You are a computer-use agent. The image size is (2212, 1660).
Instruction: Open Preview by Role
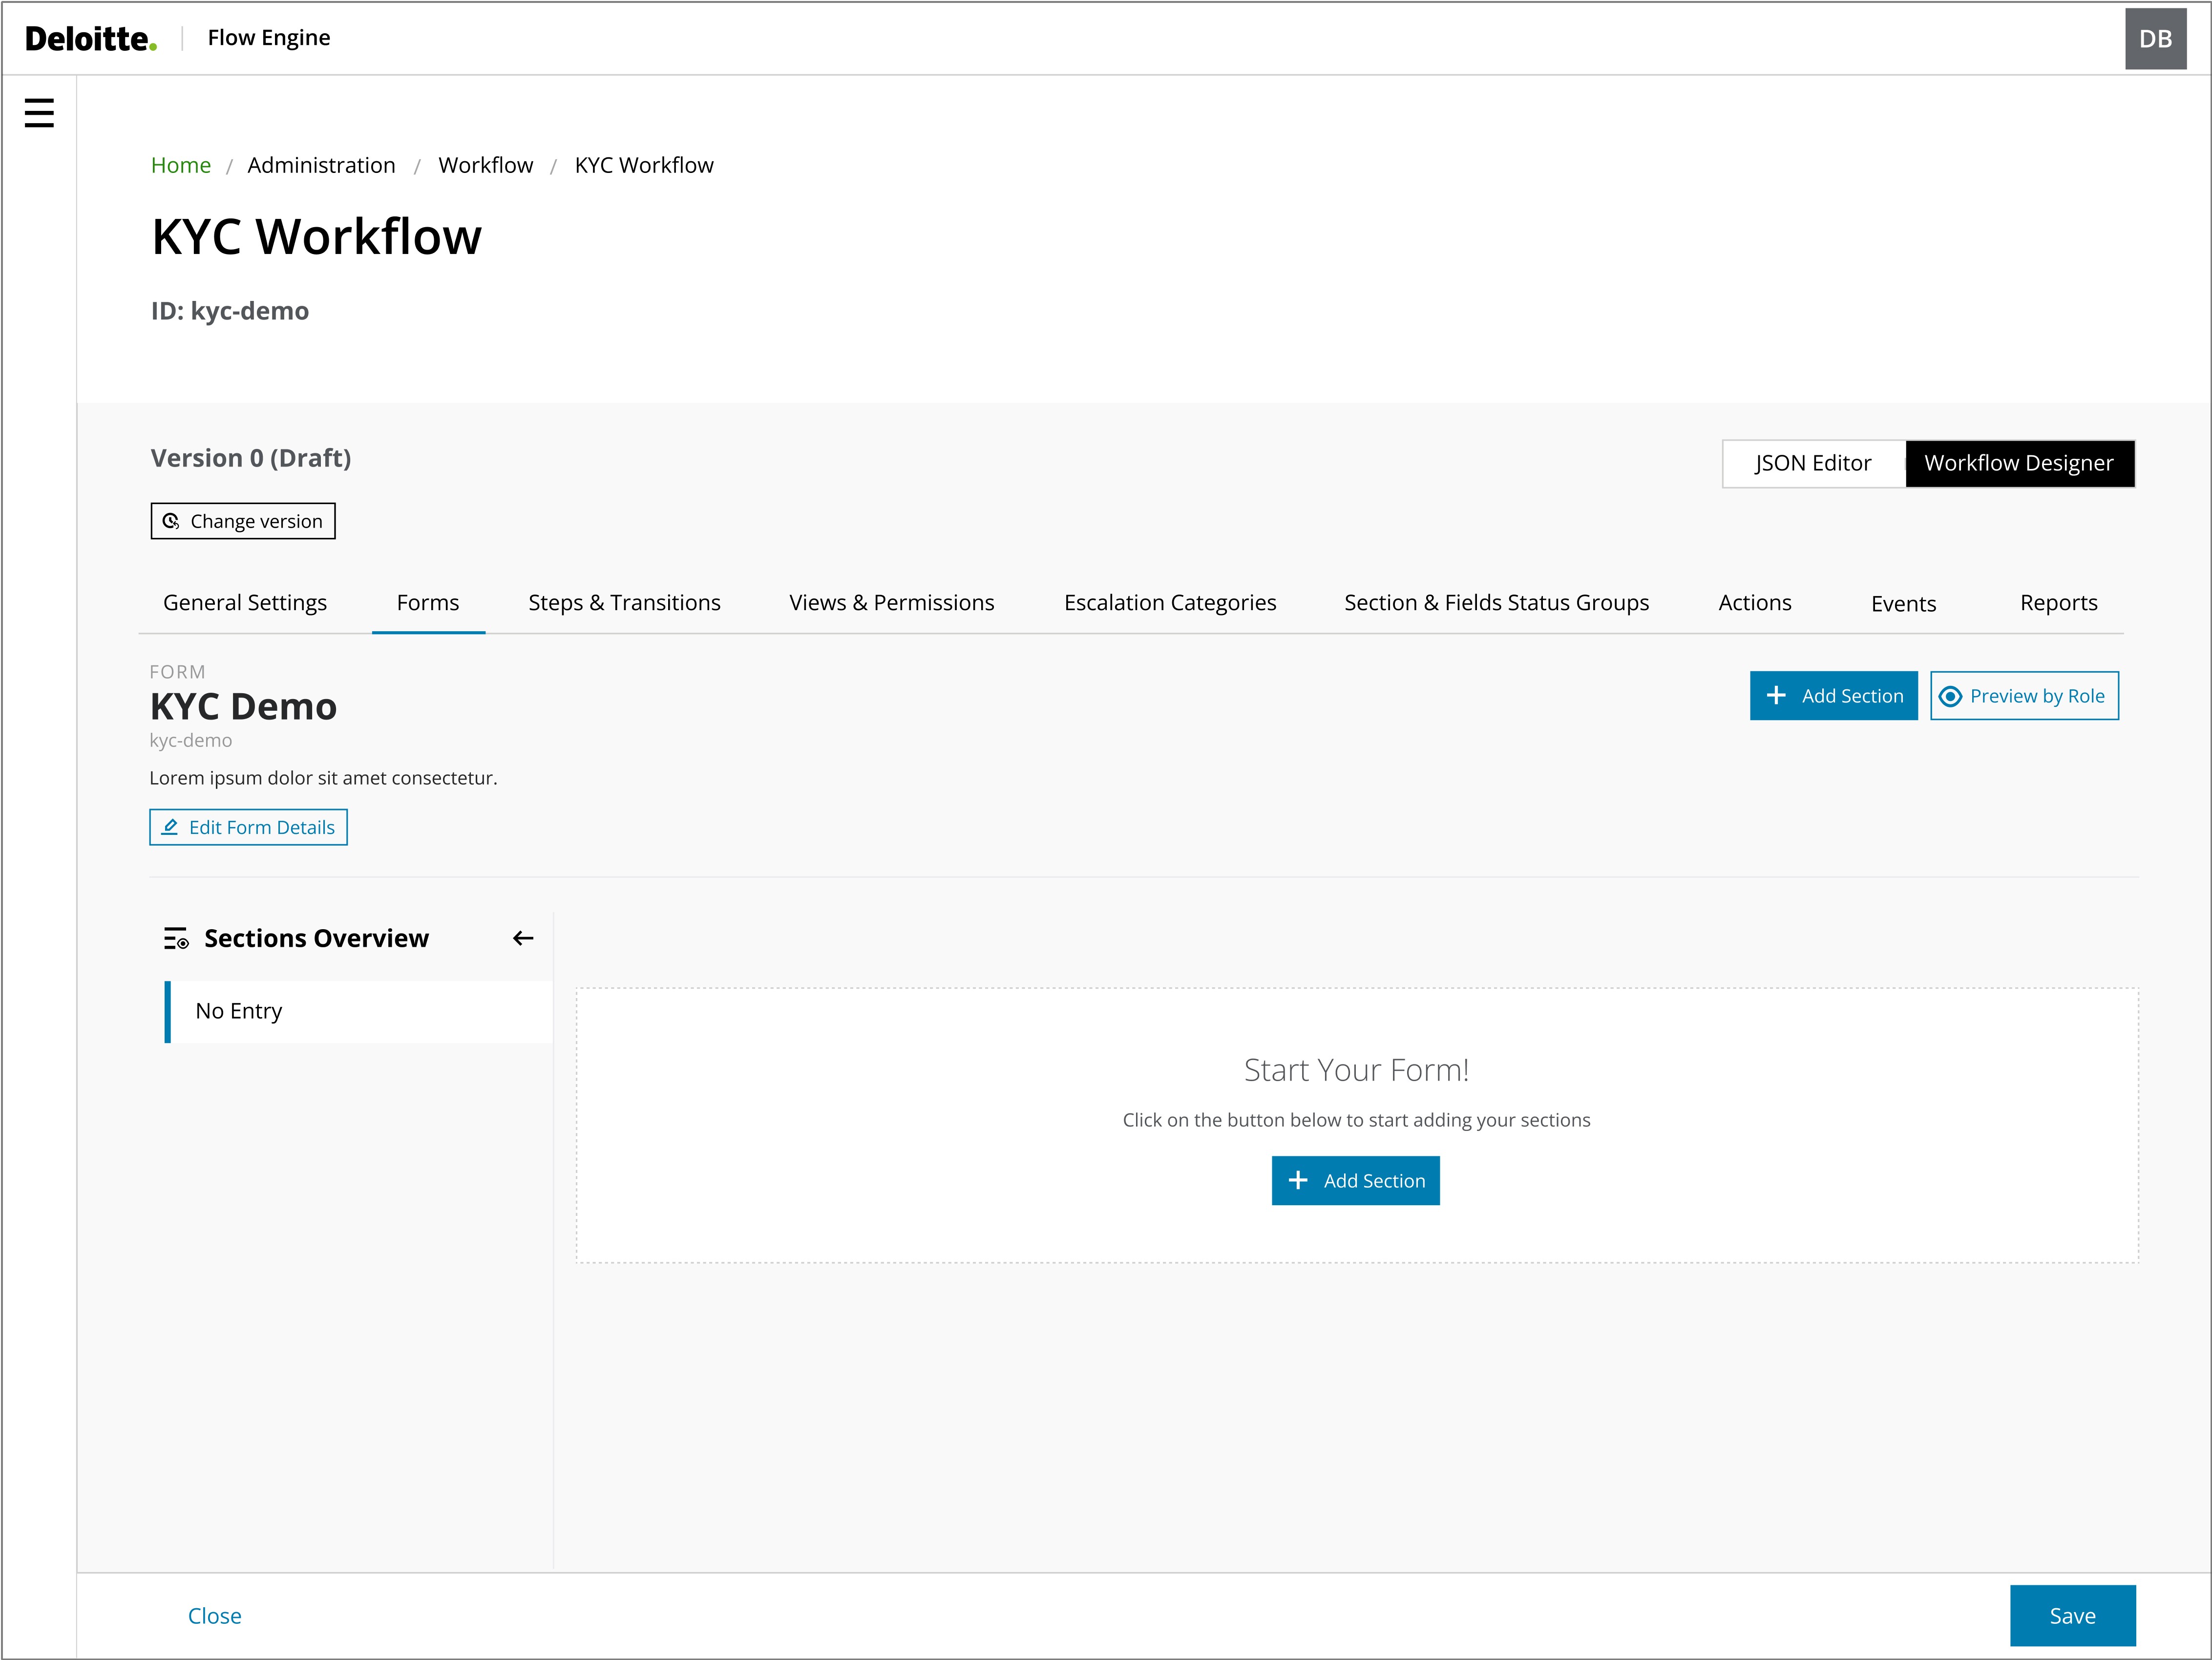click(x=2024, y=695)
